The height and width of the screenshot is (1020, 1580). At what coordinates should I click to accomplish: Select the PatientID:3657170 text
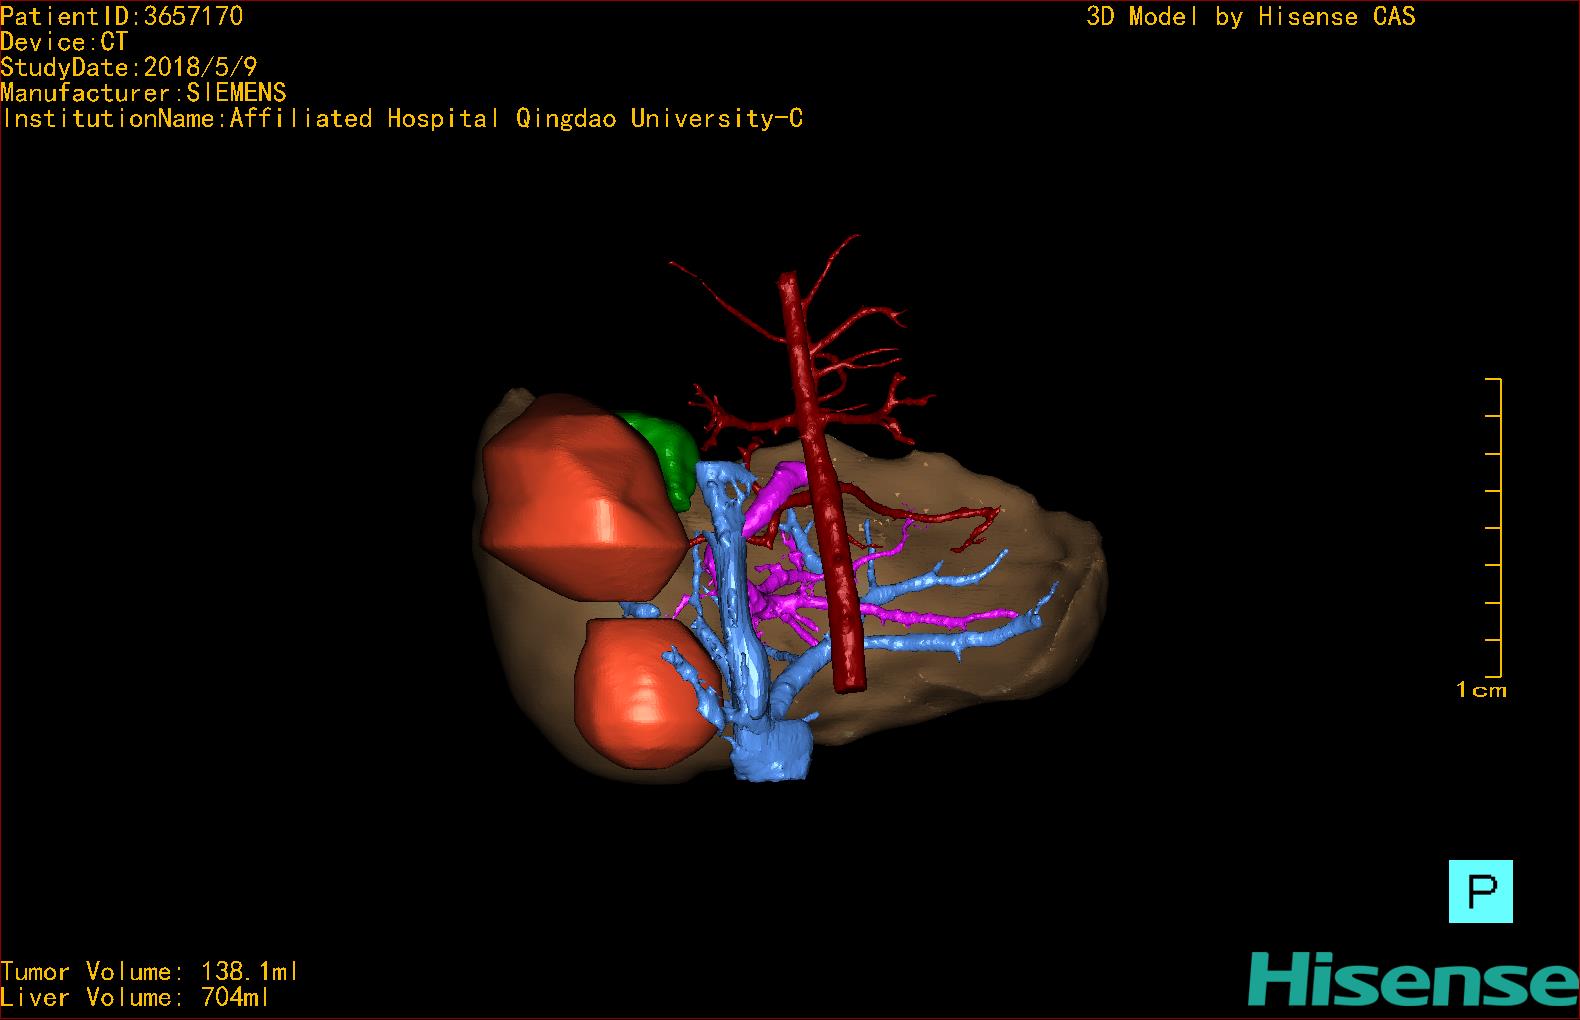pos(121,16)
